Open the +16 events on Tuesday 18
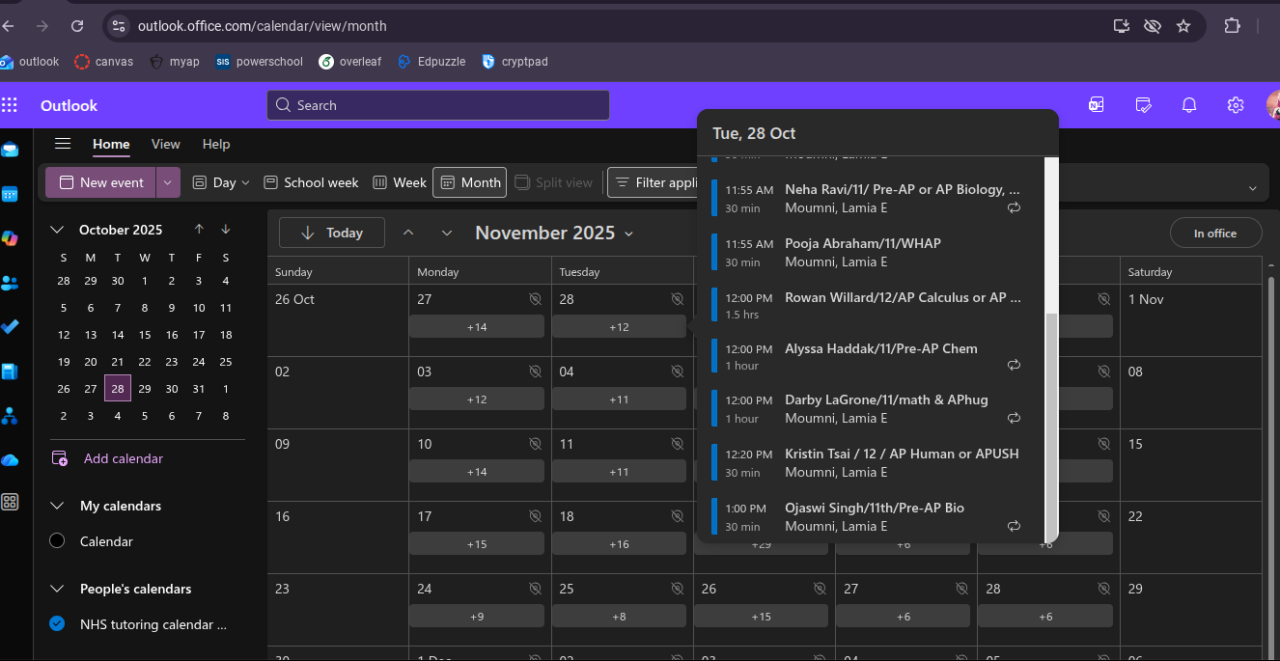 [x=619, y=544]
